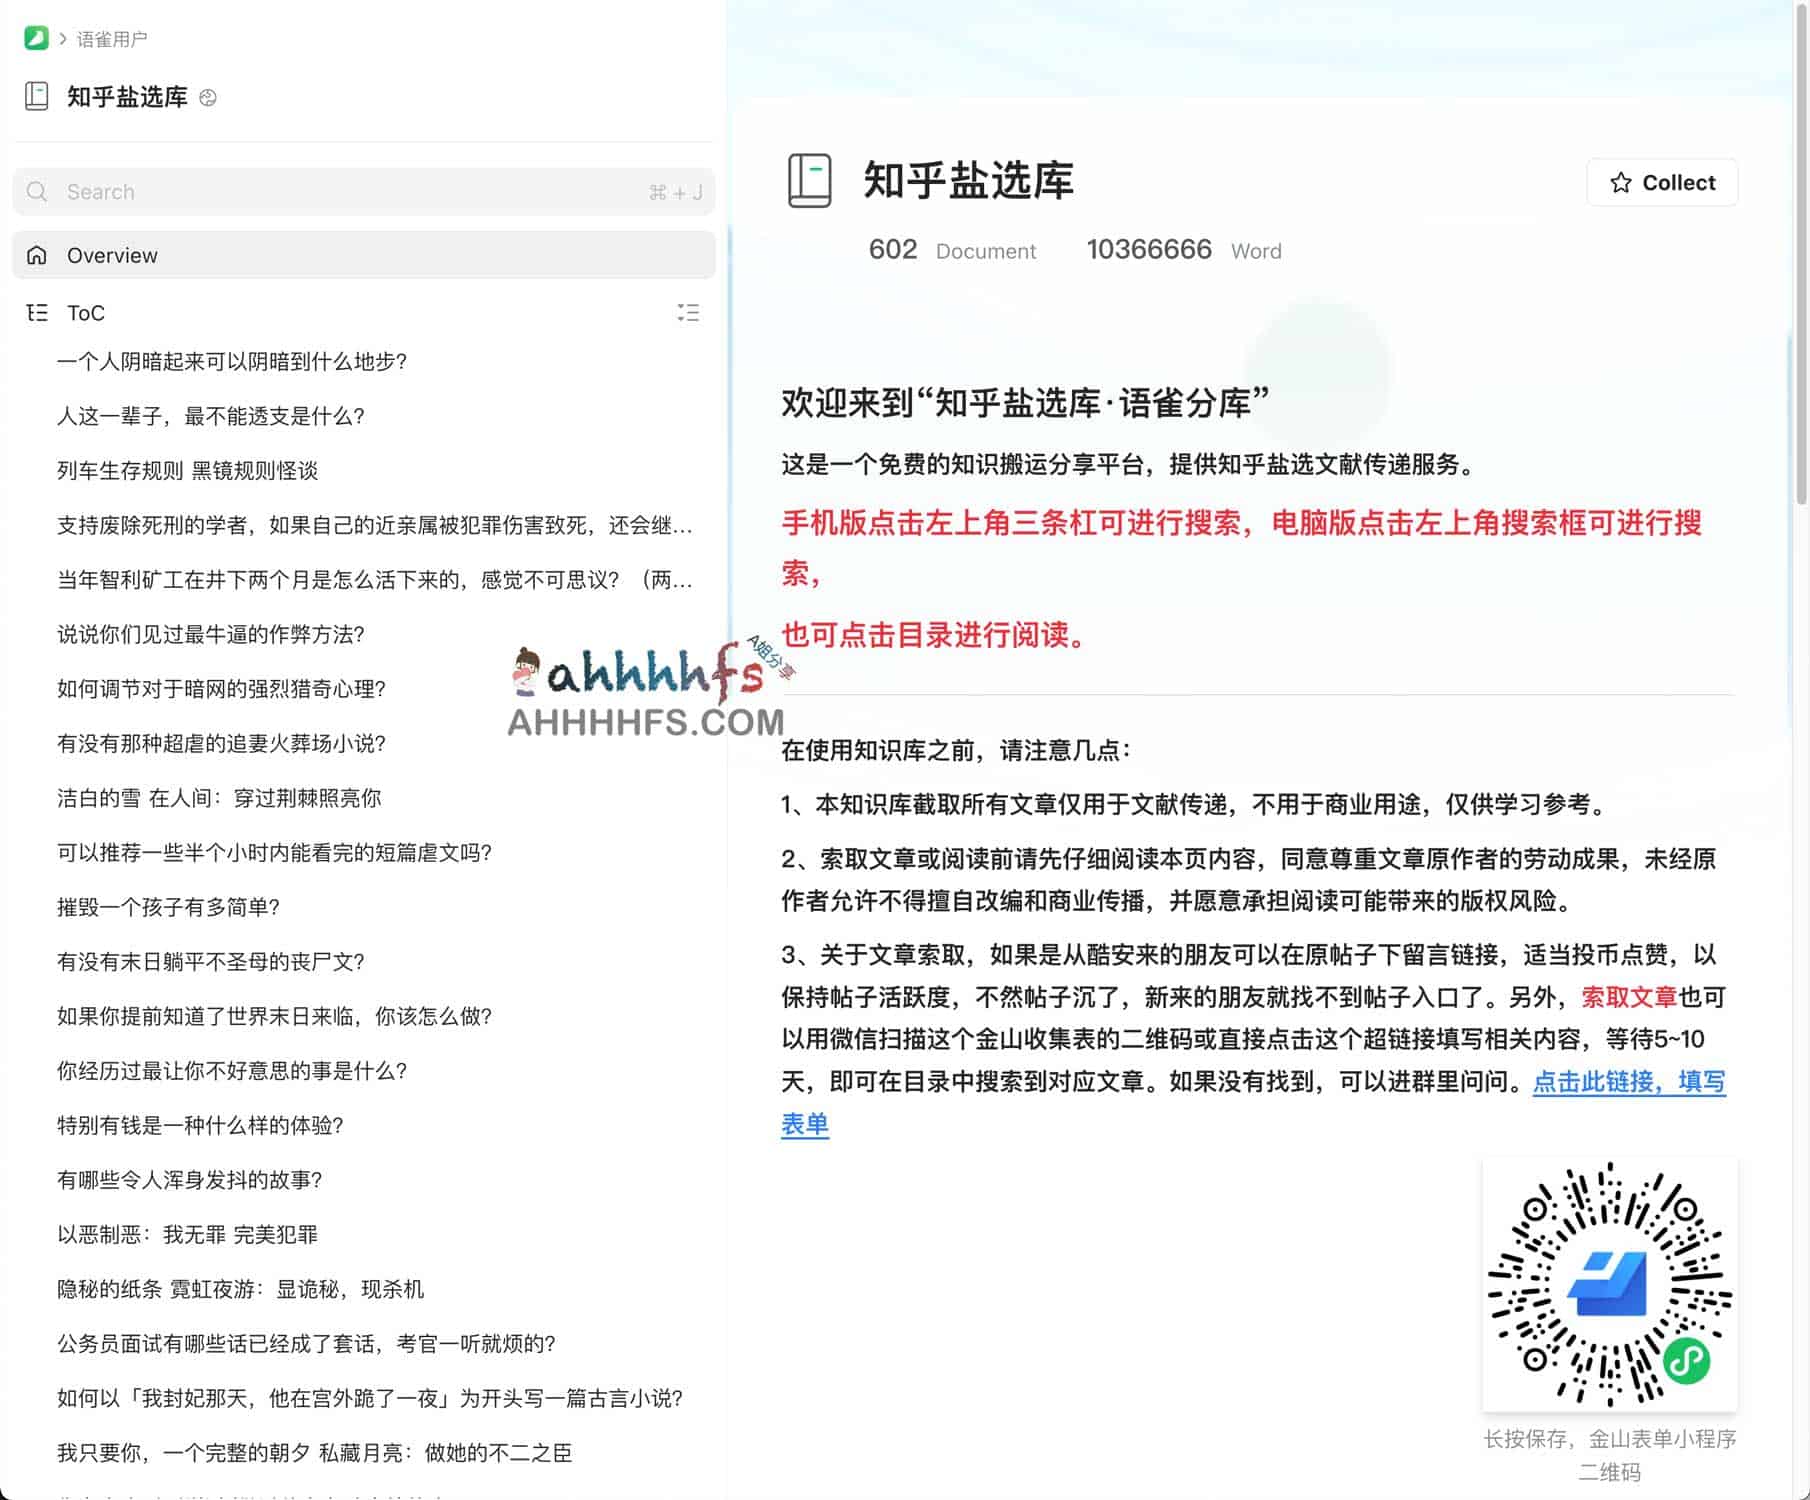Open 如果你提前知道了世界末日来临 entry

tap(275, 1016)
